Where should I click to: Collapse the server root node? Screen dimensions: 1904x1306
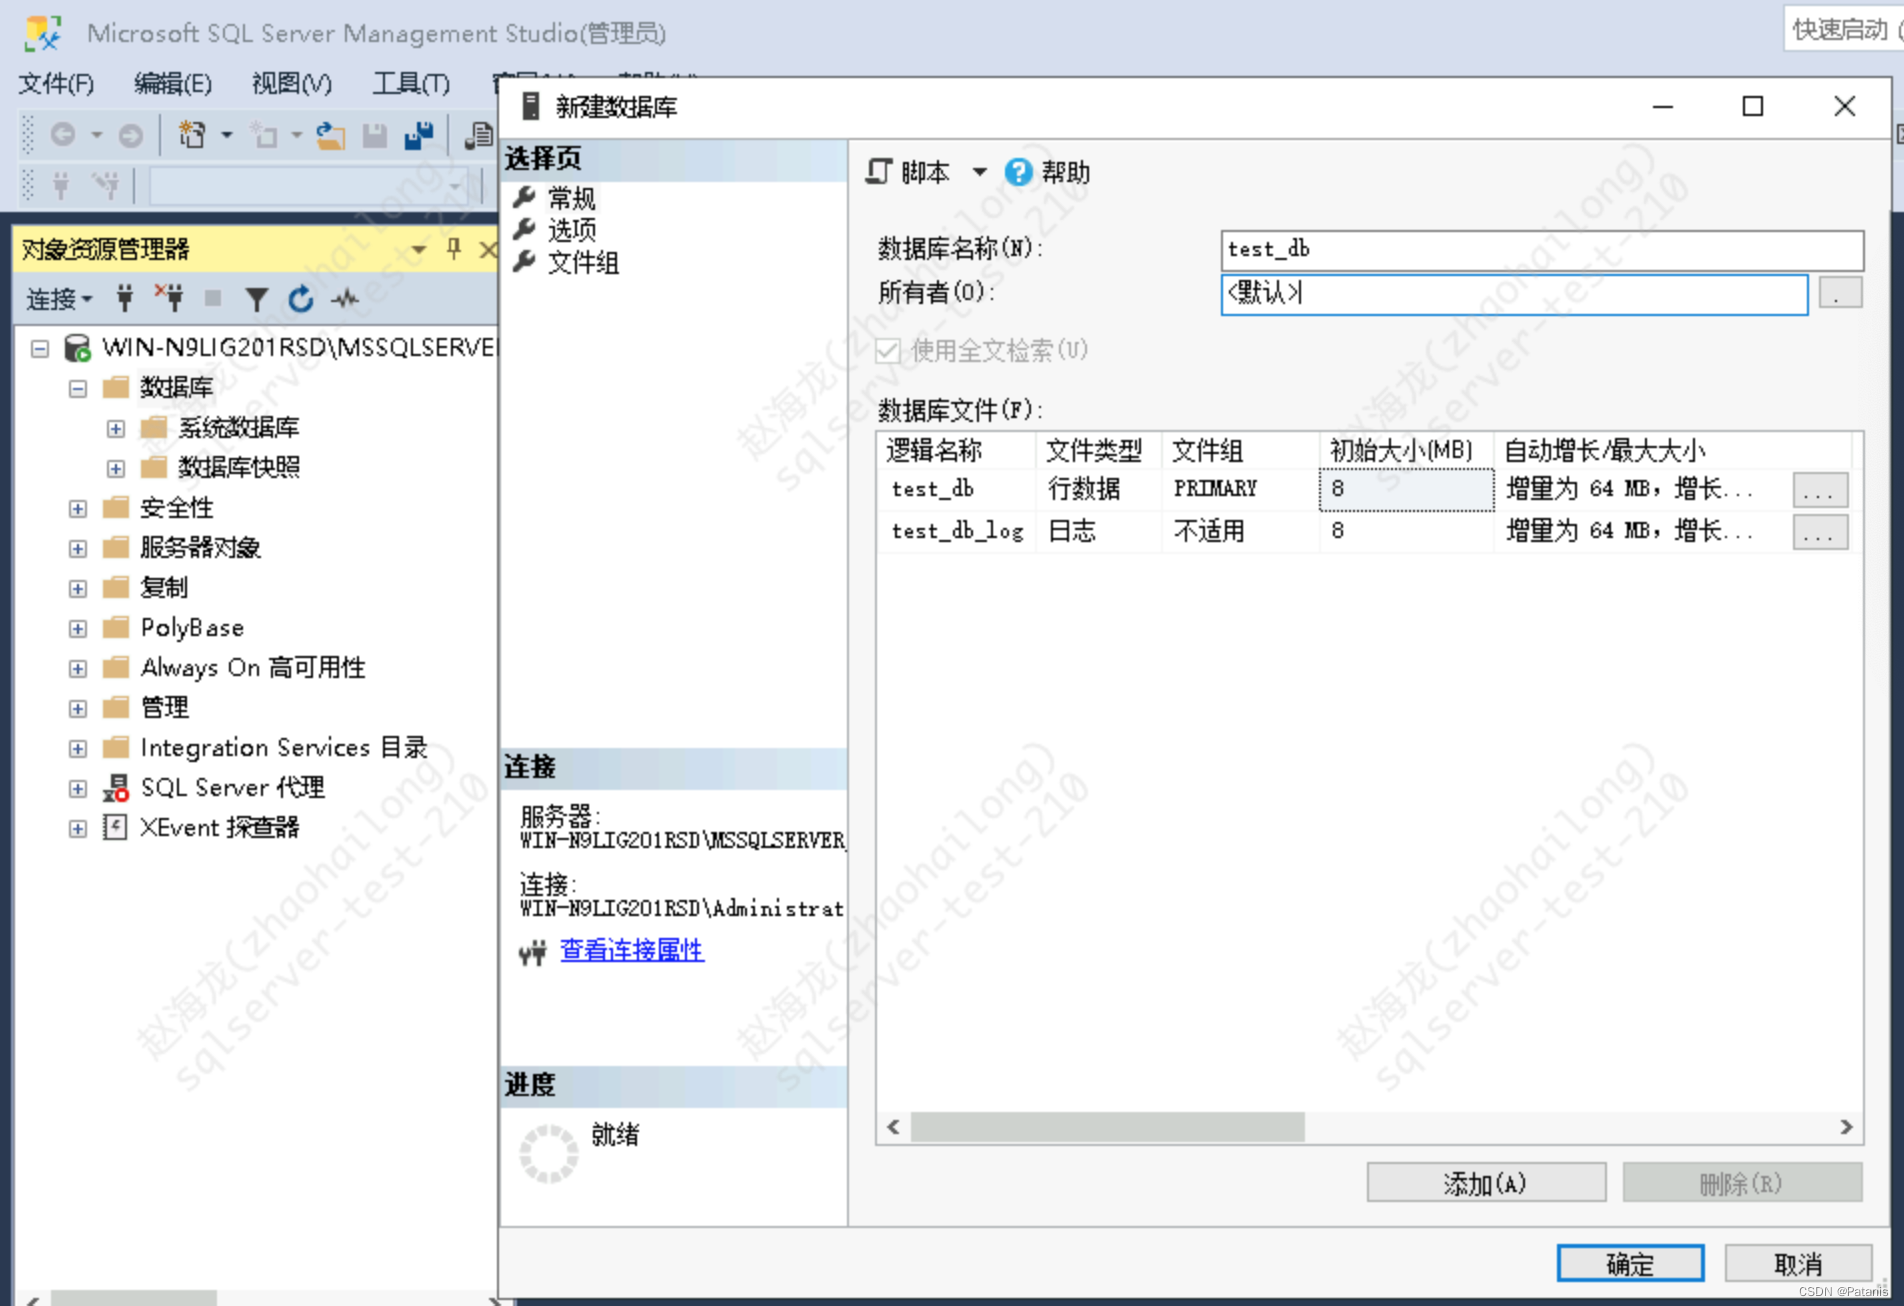[x=40, y=348]
